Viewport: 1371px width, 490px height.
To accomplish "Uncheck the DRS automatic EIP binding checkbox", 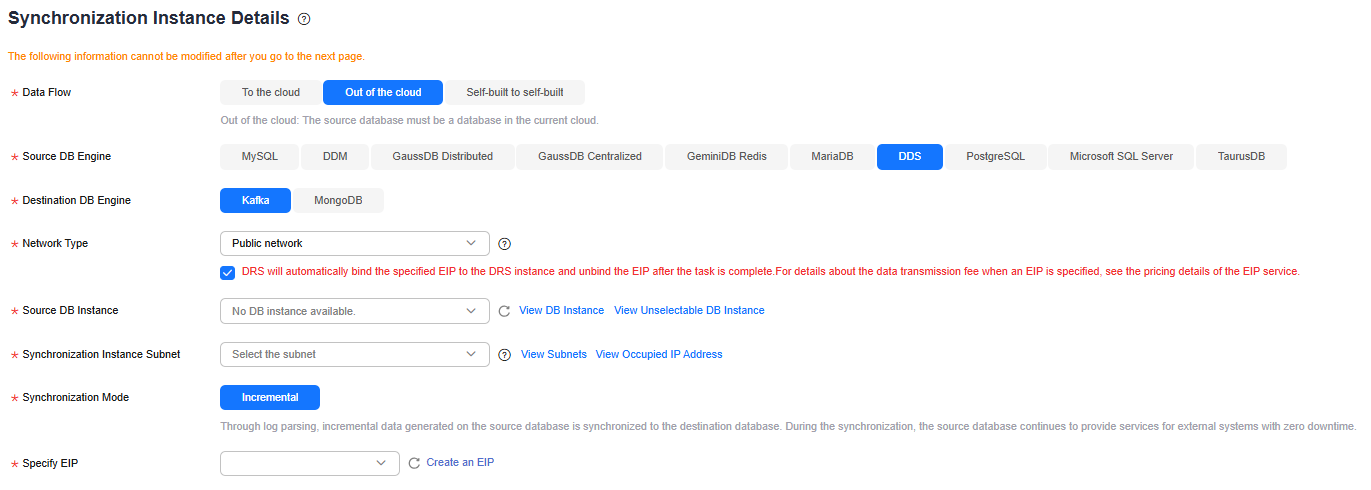I will (228, 272).
